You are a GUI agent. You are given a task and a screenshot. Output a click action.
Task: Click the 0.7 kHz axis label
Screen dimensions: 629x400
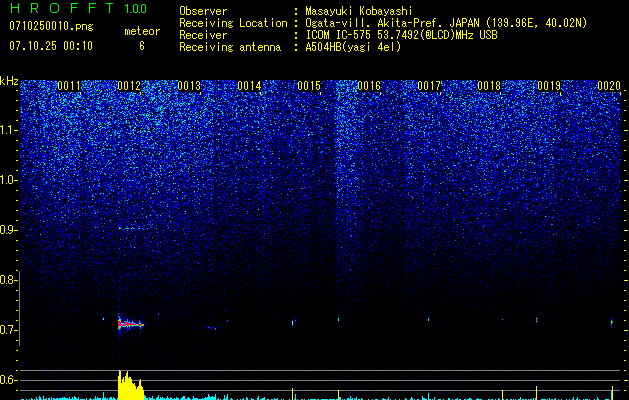coord(9,330)
